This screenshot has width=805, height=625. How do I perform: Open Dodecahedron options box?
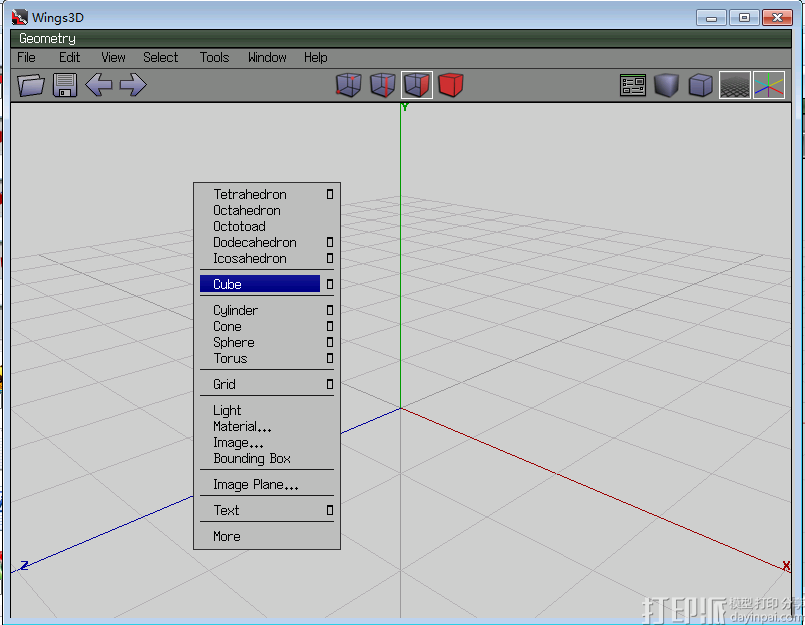tap(330, 242)
